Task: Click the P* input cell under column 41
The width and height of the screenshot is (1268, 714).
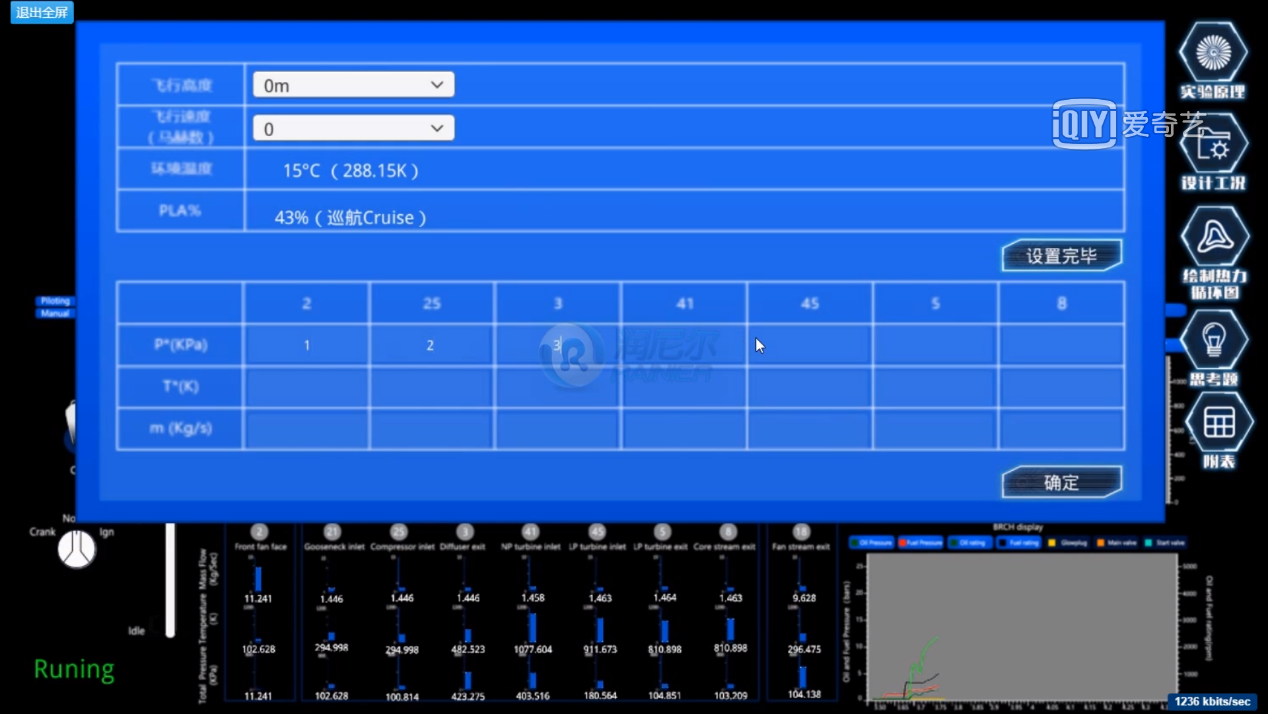Action: point(684,345)
